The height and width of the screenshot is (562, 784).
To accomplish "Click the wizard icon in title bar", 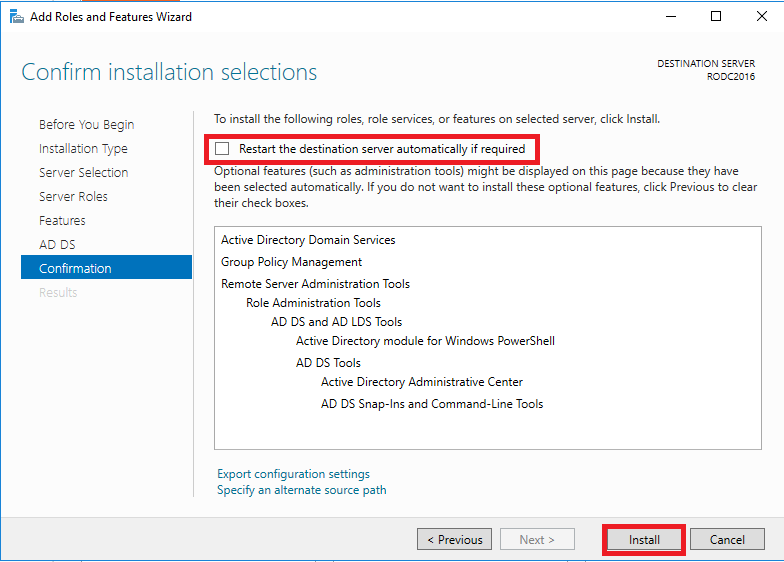I will coord(16,16).
